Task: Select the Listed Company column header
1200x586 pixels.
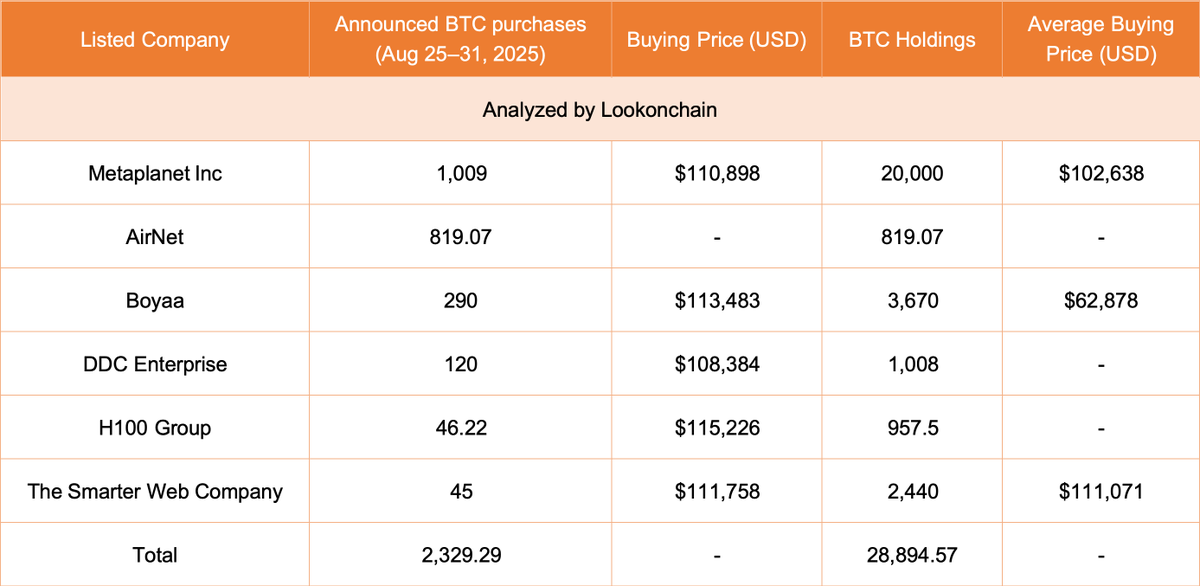Action: click(154, 40)
